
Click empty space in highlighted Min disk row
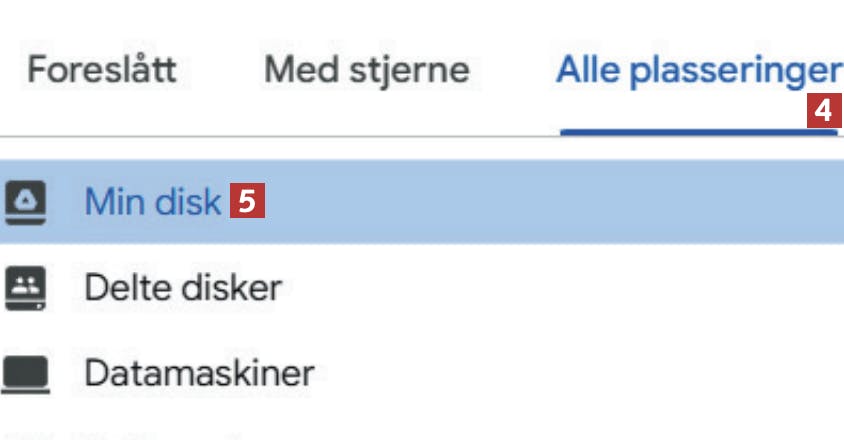click(x=550, y=203)
